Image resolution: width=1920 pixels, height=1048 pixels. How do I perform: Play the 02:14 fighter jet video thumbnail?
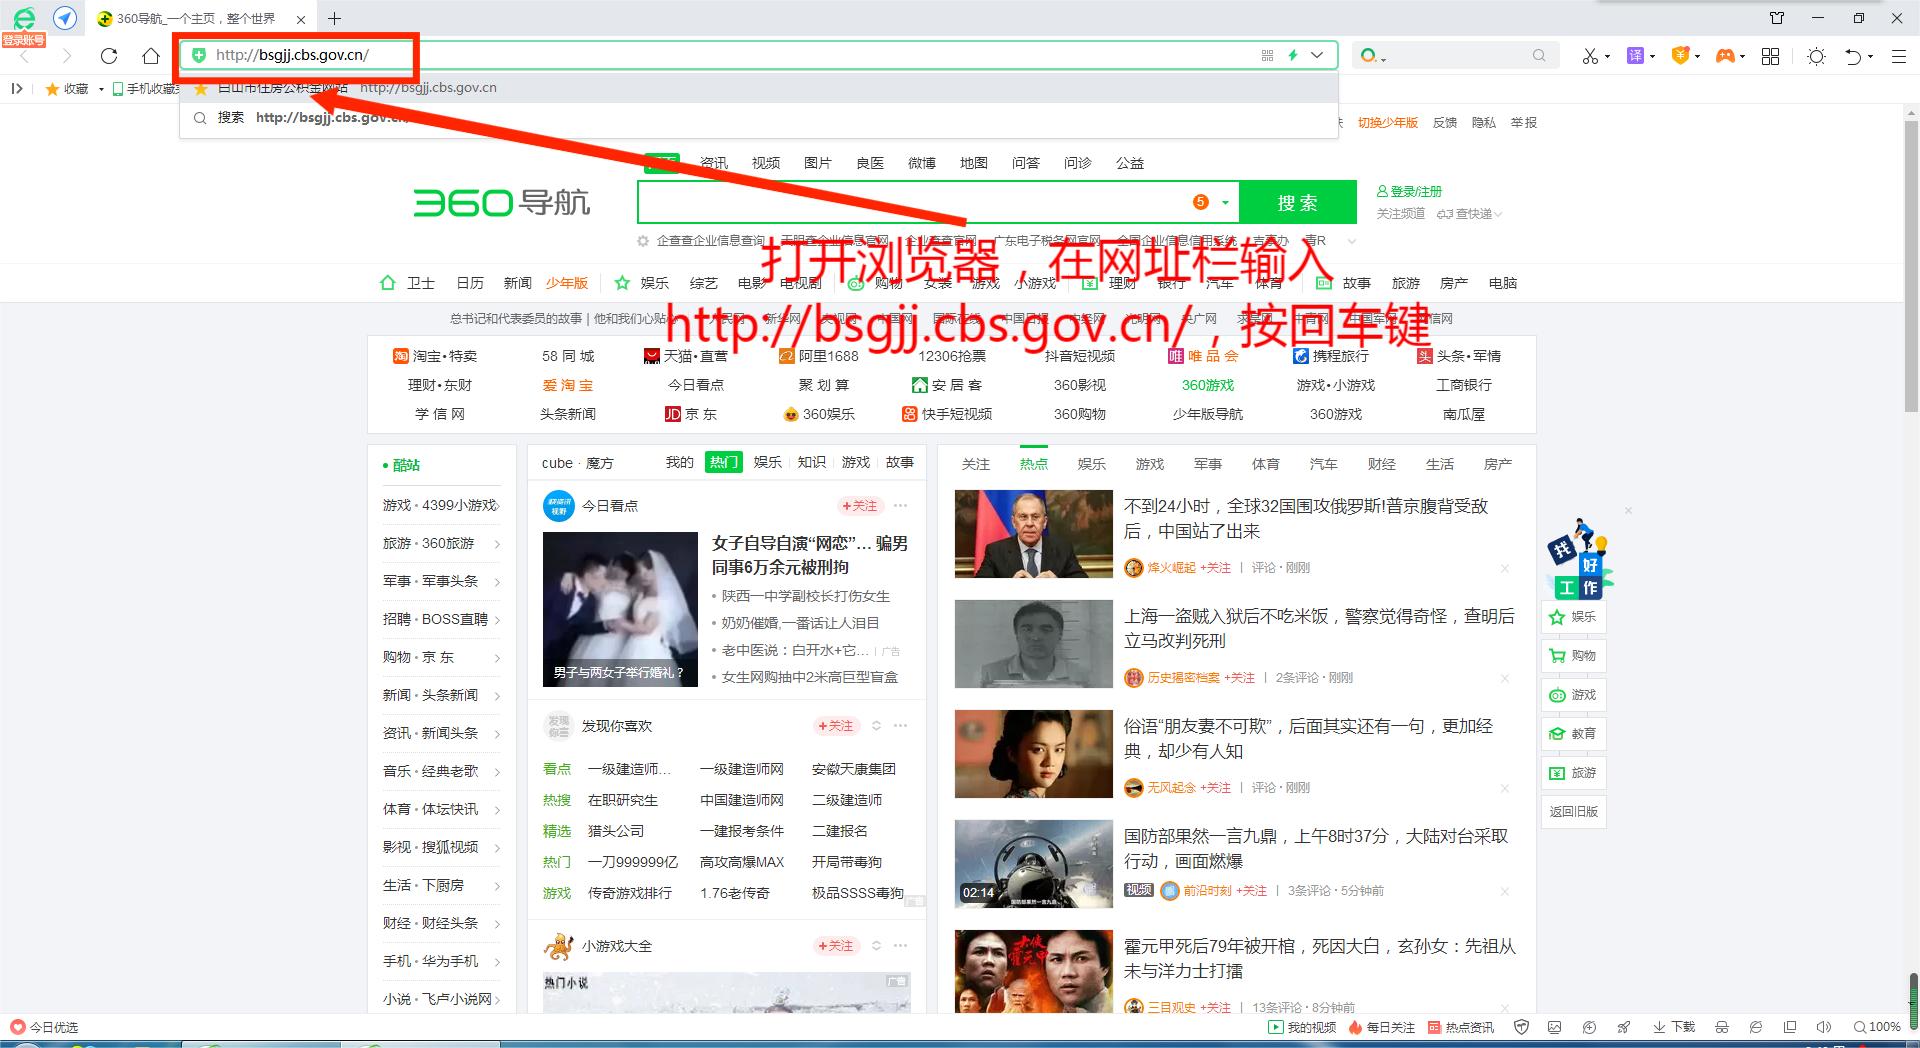[x=1034, y=864]
